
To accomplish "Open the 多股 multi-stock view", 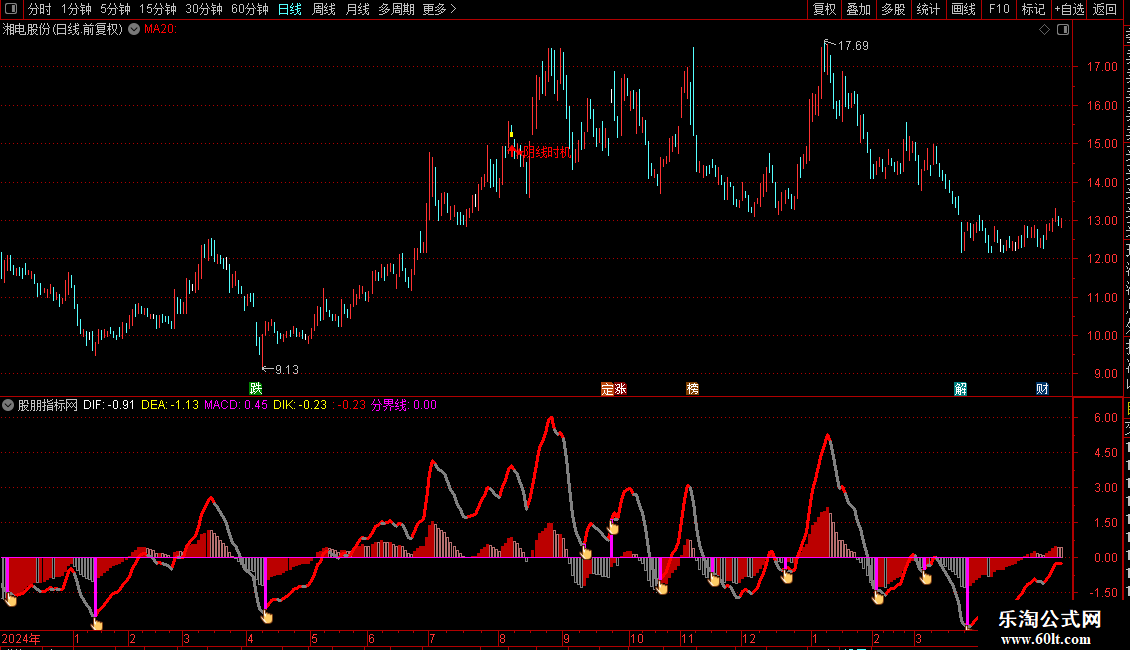I will coord(893,9).
